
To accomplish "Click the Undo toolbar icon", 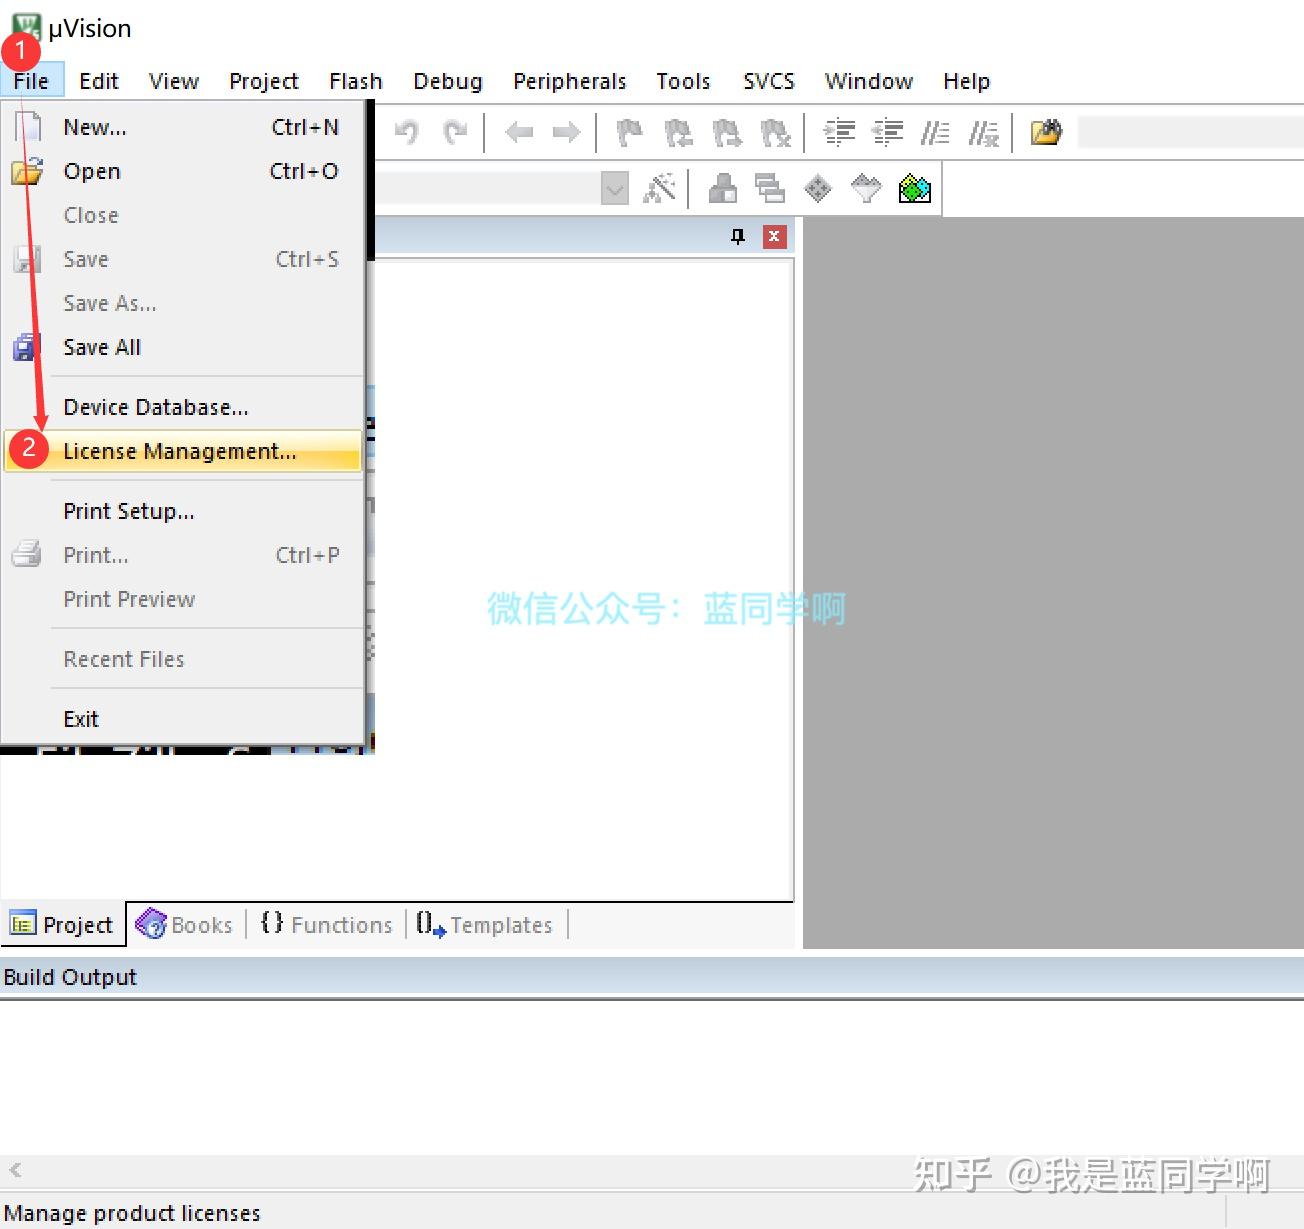I will [406, 132].
